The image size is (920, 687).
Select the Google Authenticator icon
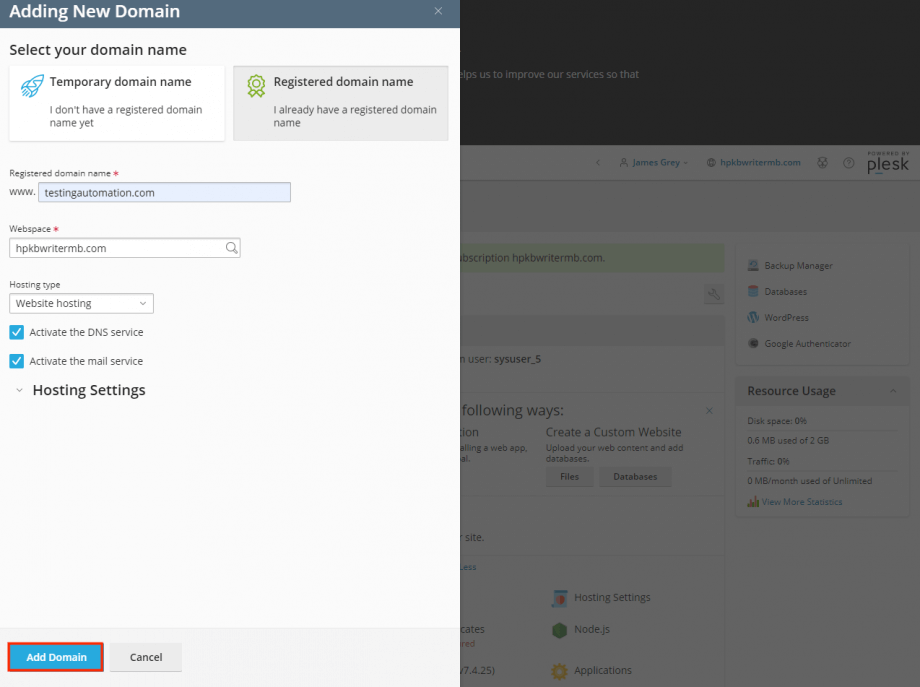[x=753, y=343]
